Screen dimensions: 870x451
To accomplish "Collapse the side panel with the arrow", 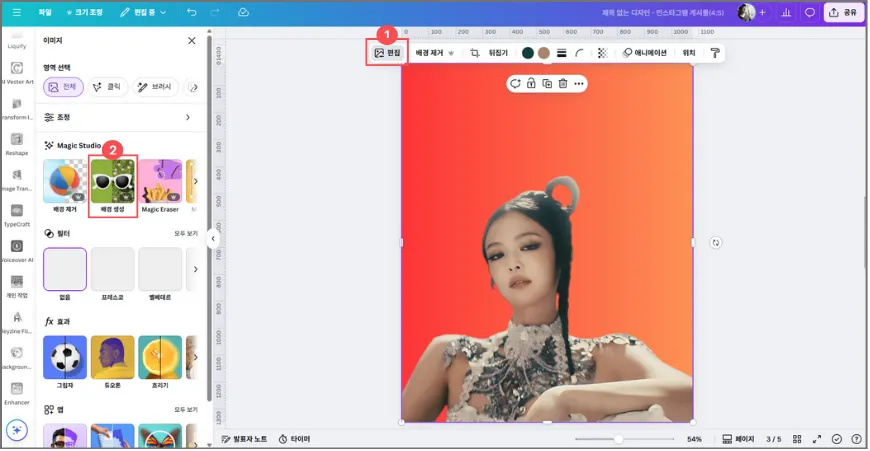I will (x=213, y=239).
